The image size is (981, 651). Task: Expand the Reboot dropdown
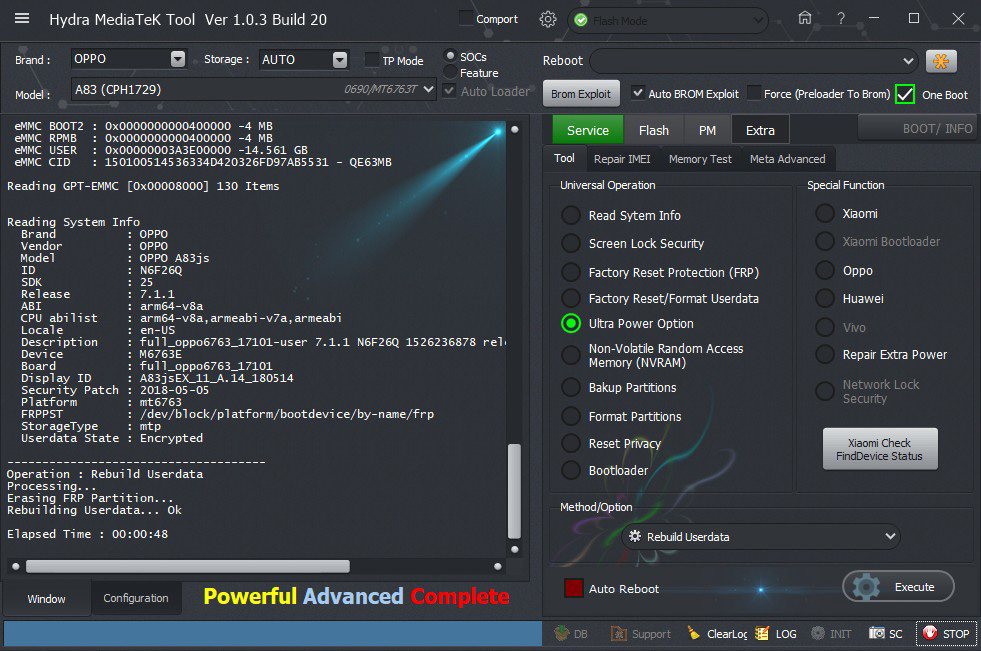pyautogui.click(x=908, y=61)
